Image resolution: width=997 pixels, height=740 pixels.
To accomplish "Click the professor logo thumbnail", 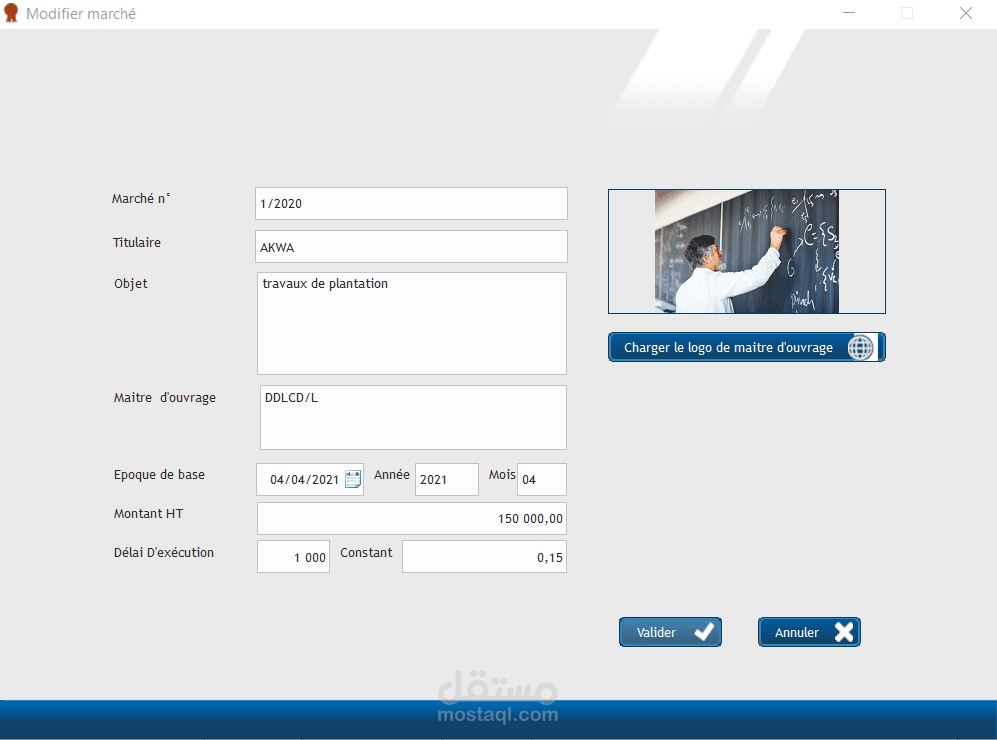I will click(x=746, y=251).
